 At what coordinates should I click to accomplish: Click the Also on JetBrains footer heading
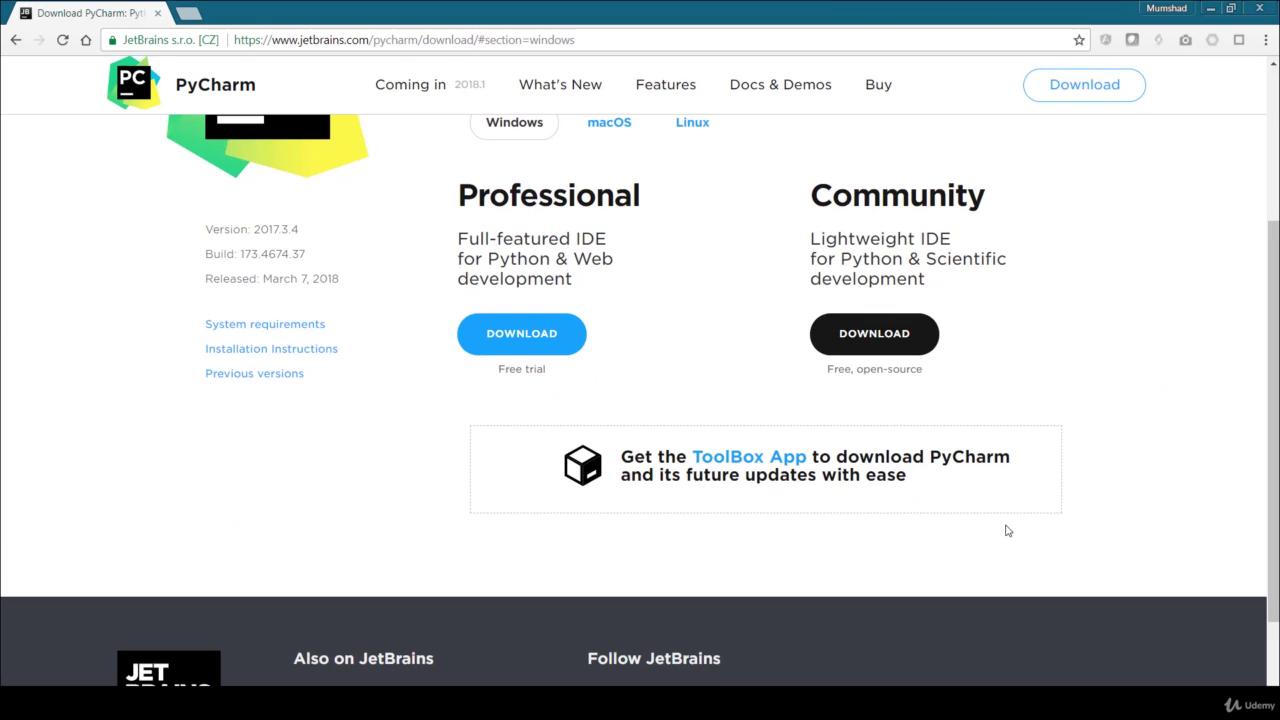(363, 659)
